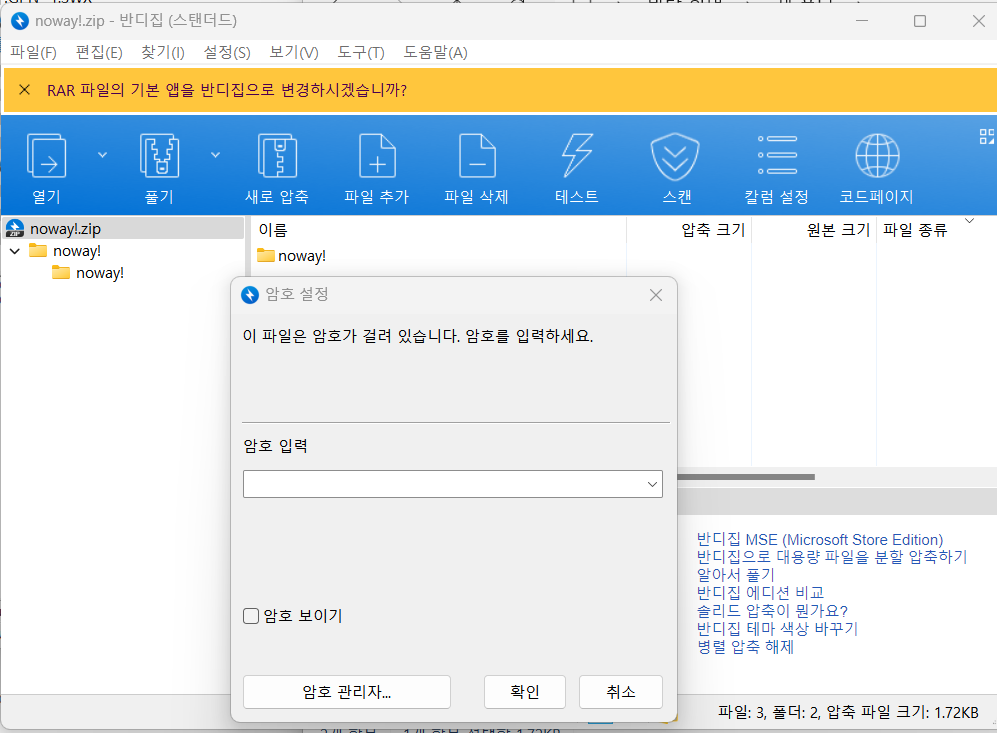Open the 설정(S) menu
The height and width of the screenshot is (733, 997).
point(226,53)
